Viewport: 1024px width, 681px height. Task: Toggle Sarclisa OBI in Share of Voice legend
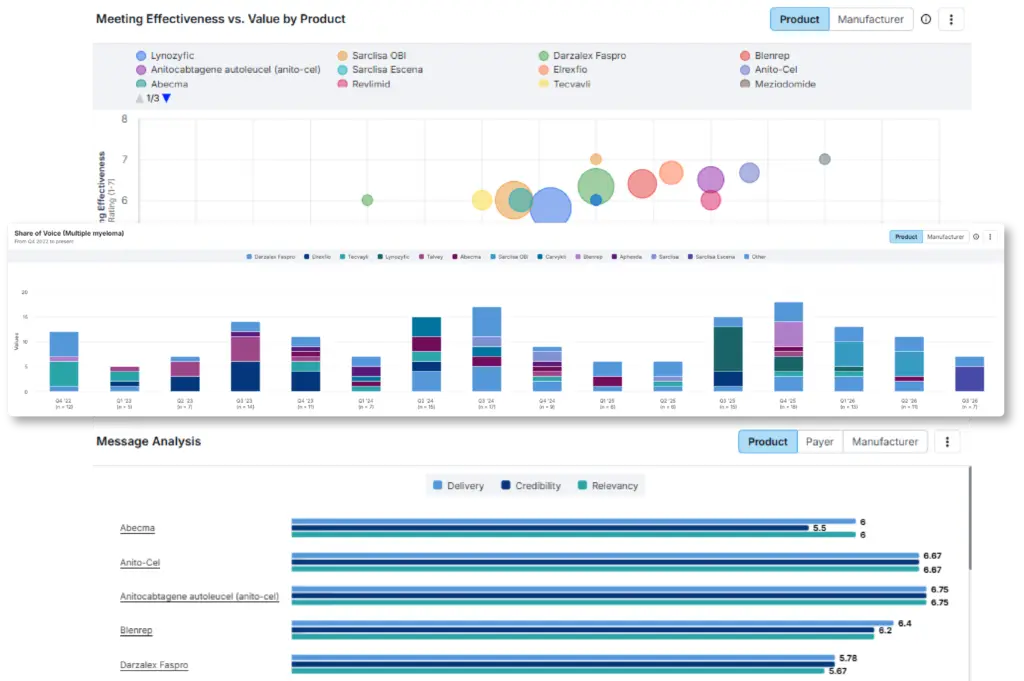coord(509,257)
